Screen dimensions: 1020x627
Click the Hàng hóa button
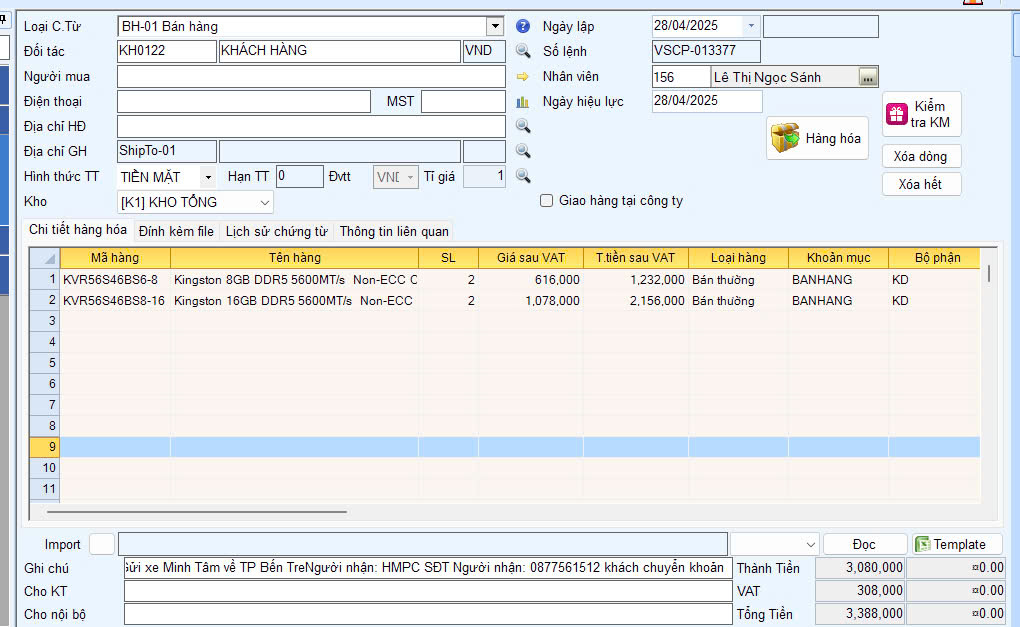coord(818,139)
